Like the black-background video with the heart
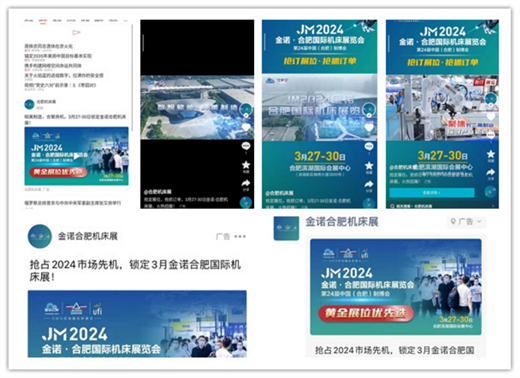Screen dimensions: 520x378 tap(246, 127)
